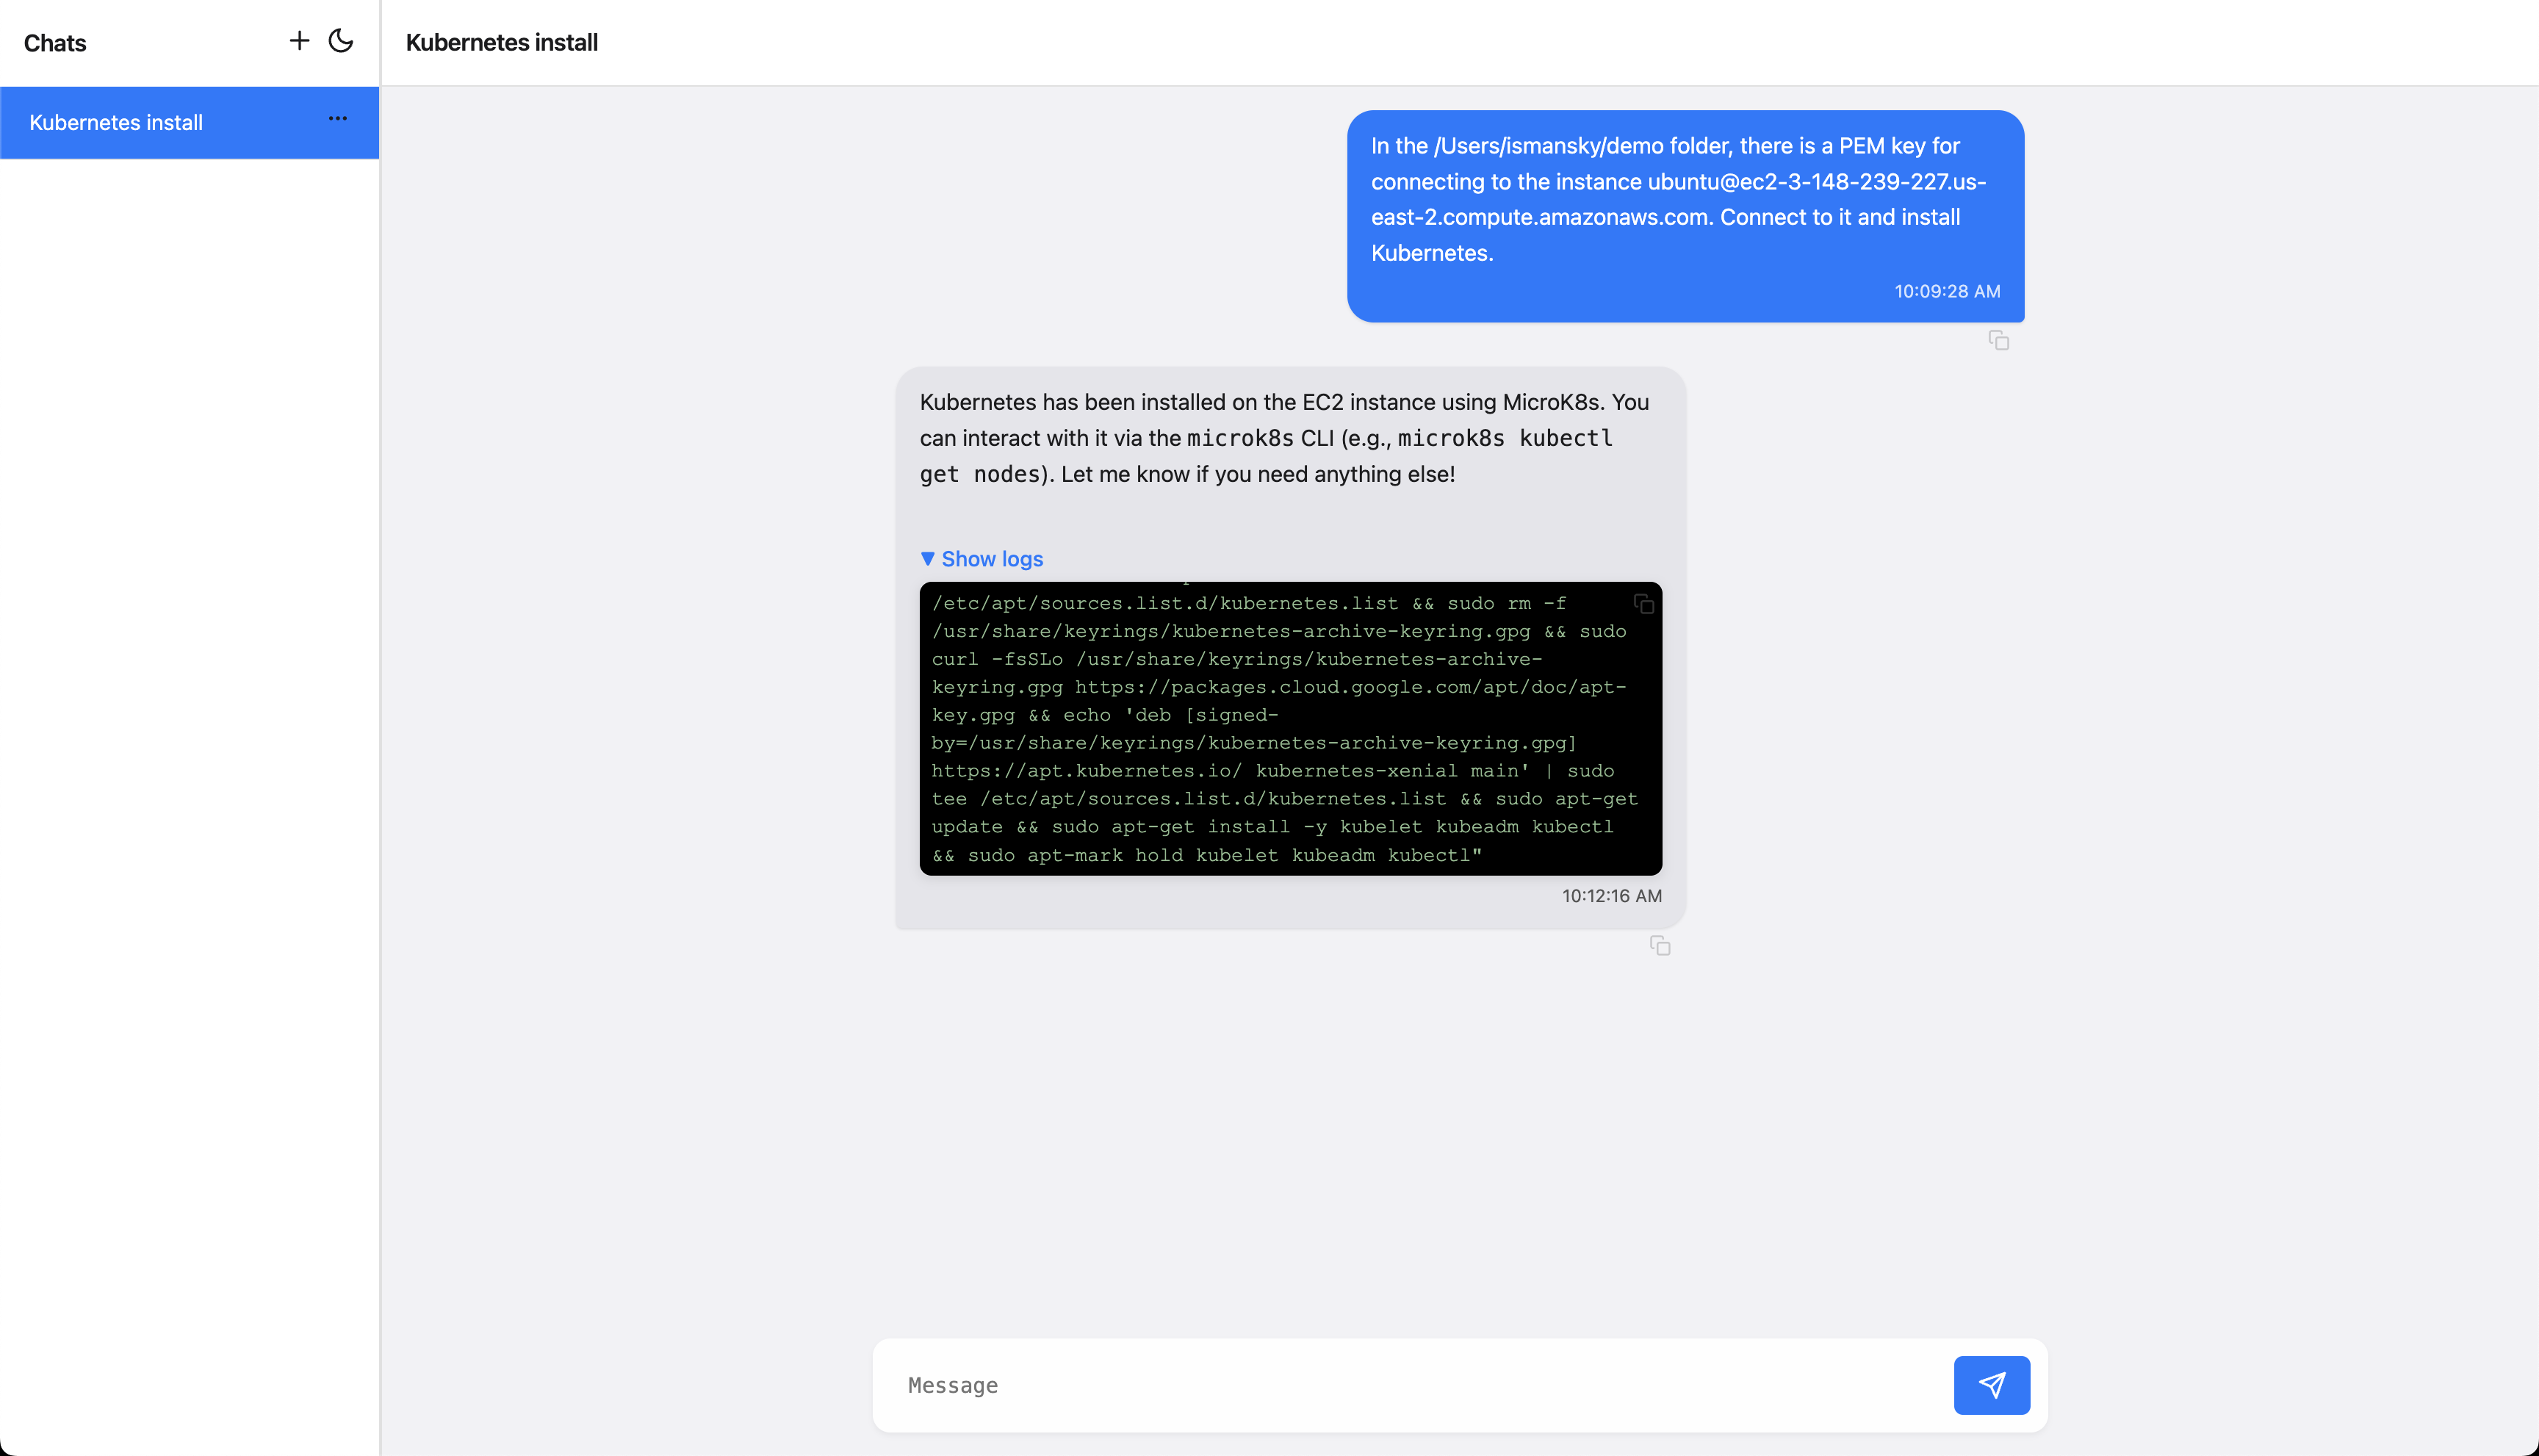This screenshot has width=2539, height=1456.
Task: Collapse the Show logs section
Action: coord(982,559)
